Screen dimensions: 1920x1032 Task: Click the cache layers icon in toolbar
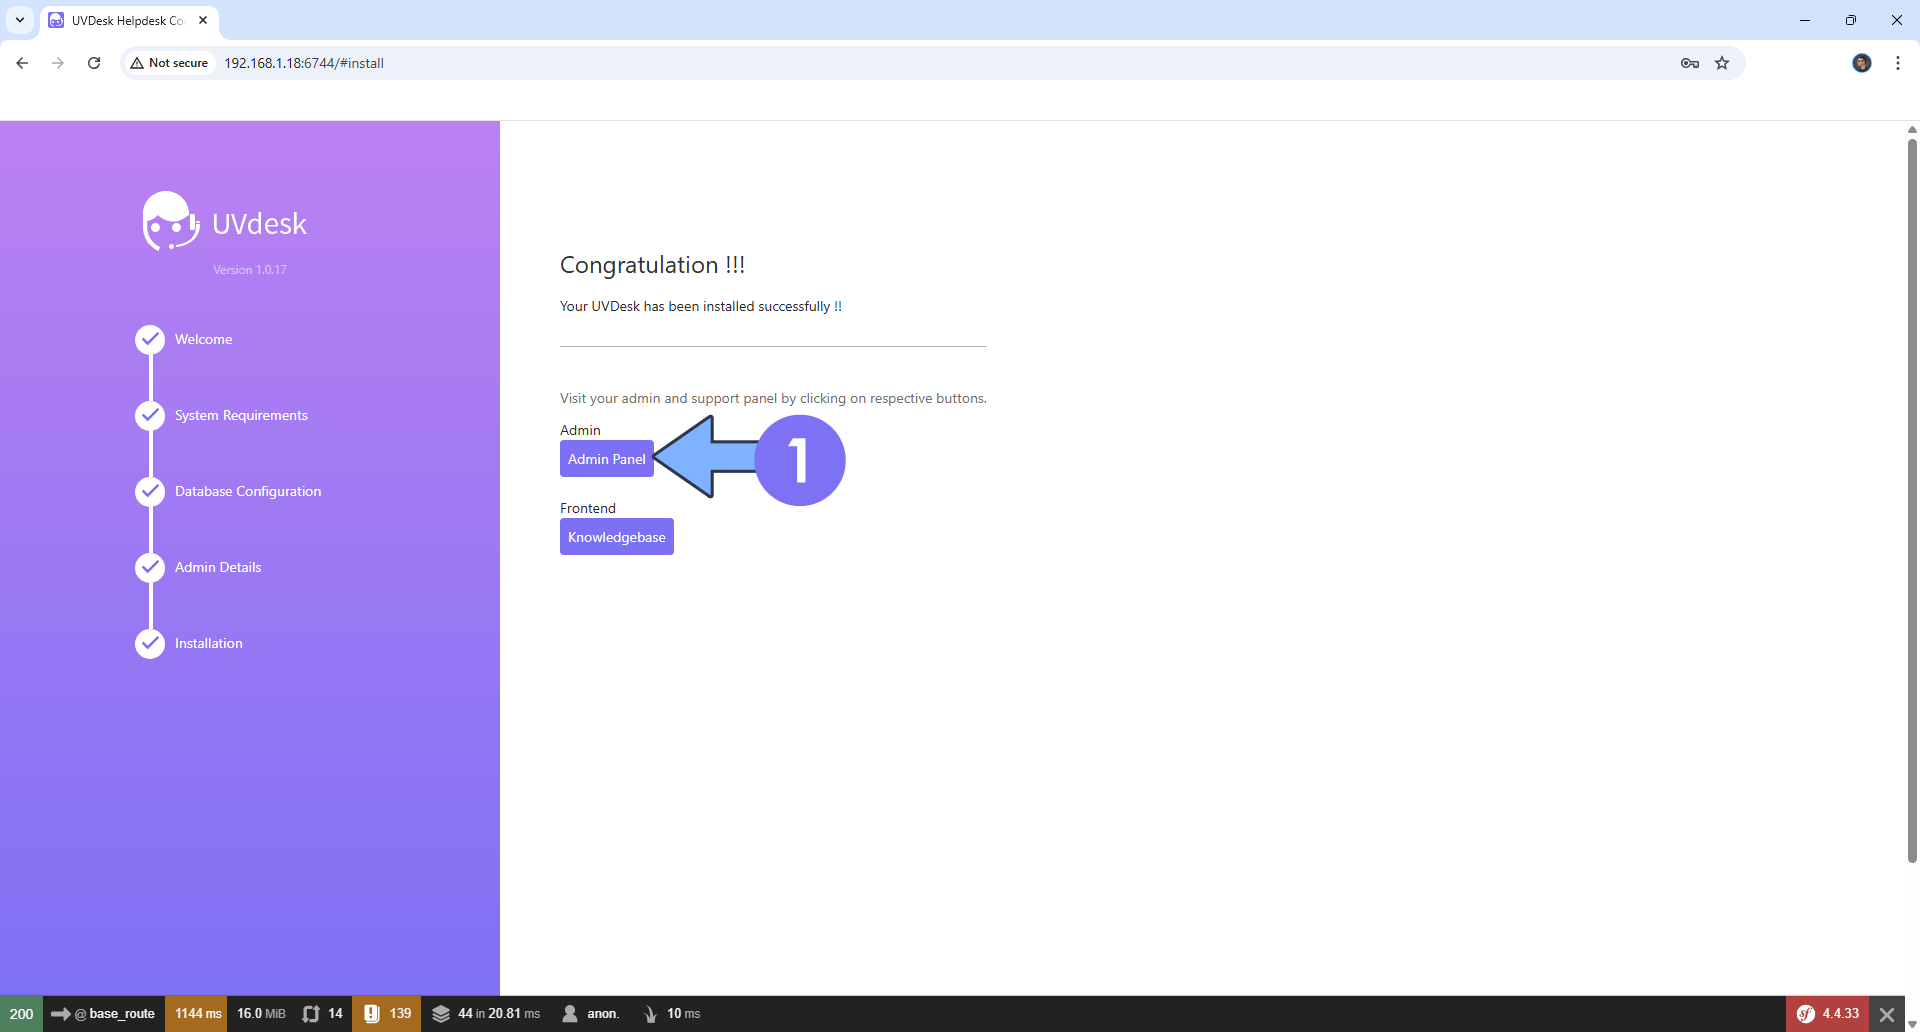click(441, 1014)
